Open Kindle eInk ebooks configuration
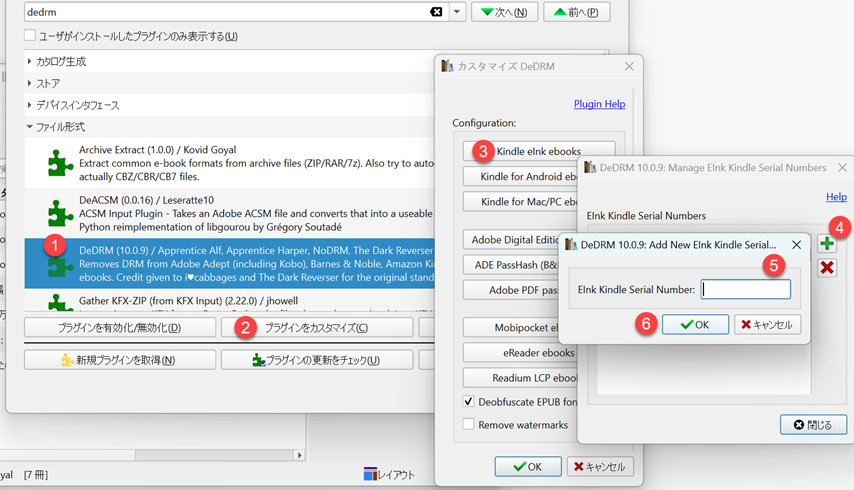Viewport: 854px width, 490px height. (539, 151)
